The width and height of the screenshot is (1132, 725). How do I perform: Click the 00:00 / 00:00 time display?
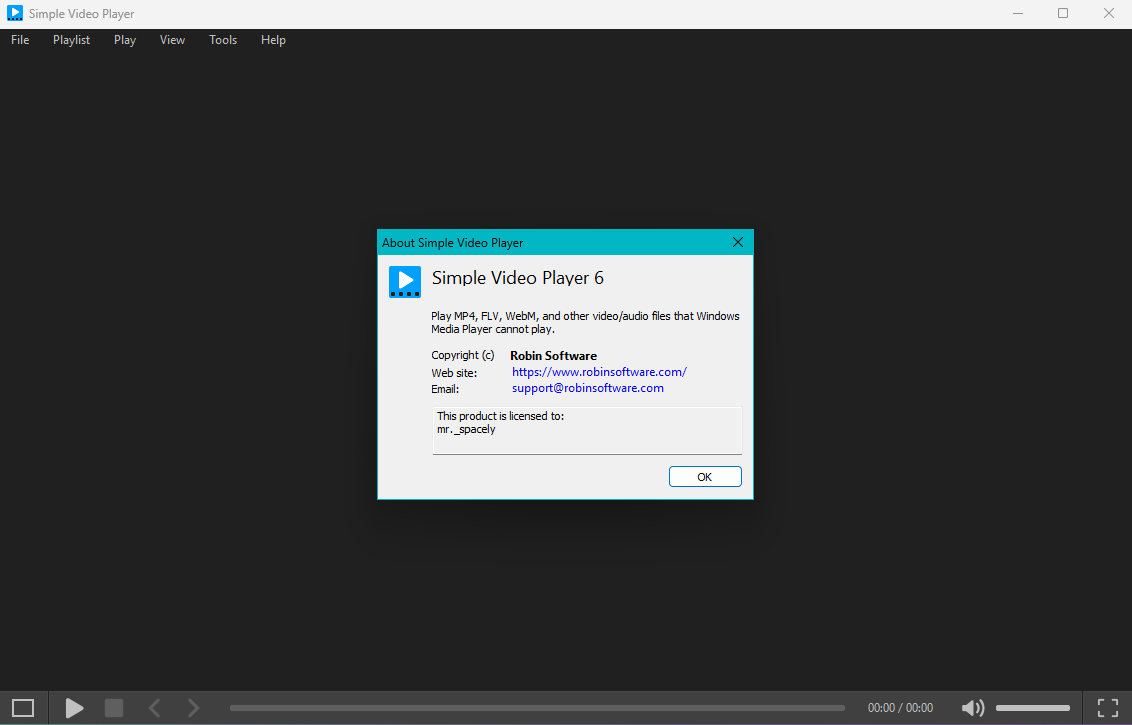900,708
